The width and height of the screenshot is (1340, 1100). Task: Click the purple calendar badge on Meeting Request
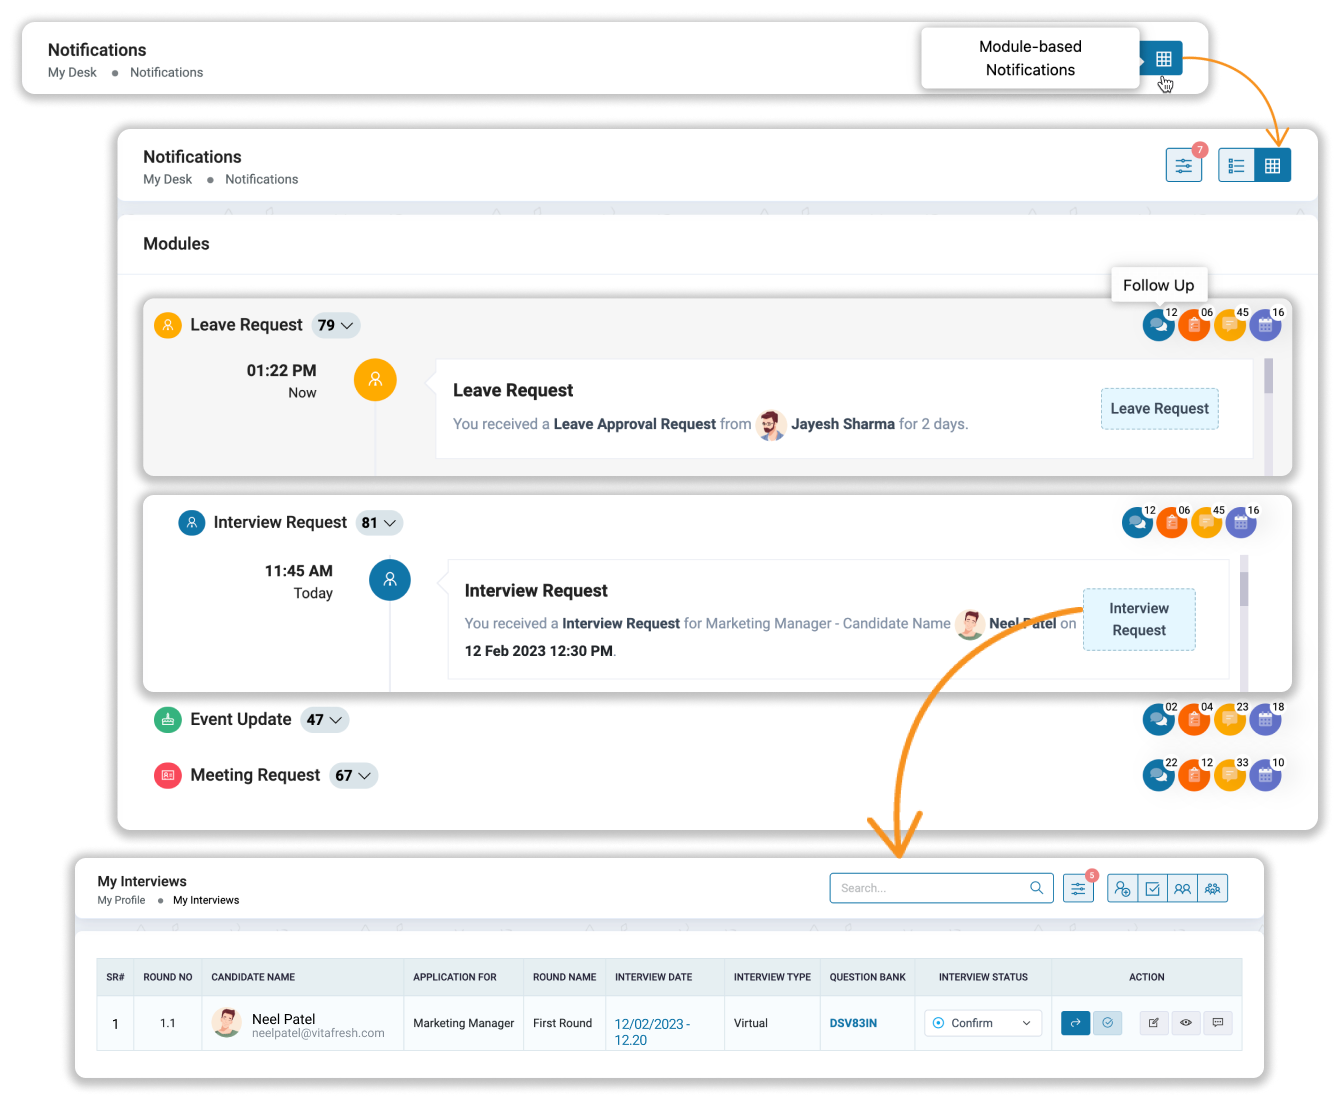[1266, 775]
